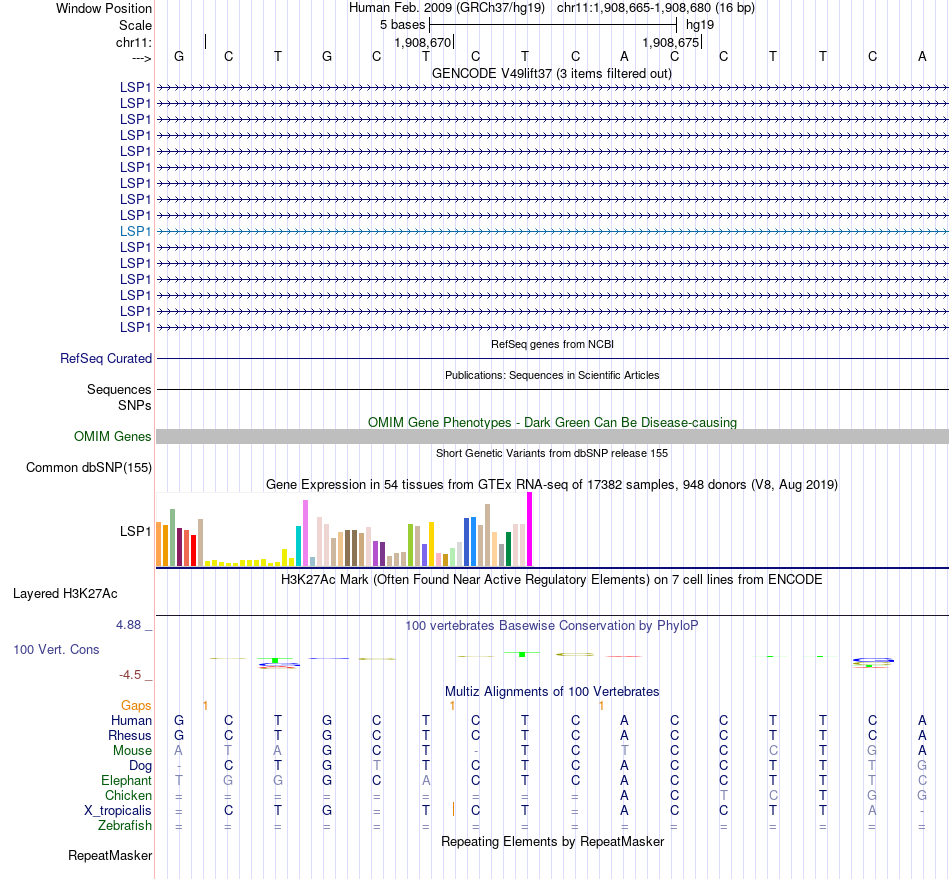Select the Mouse species label
The image size is (950, 879).
coord(132,751)
